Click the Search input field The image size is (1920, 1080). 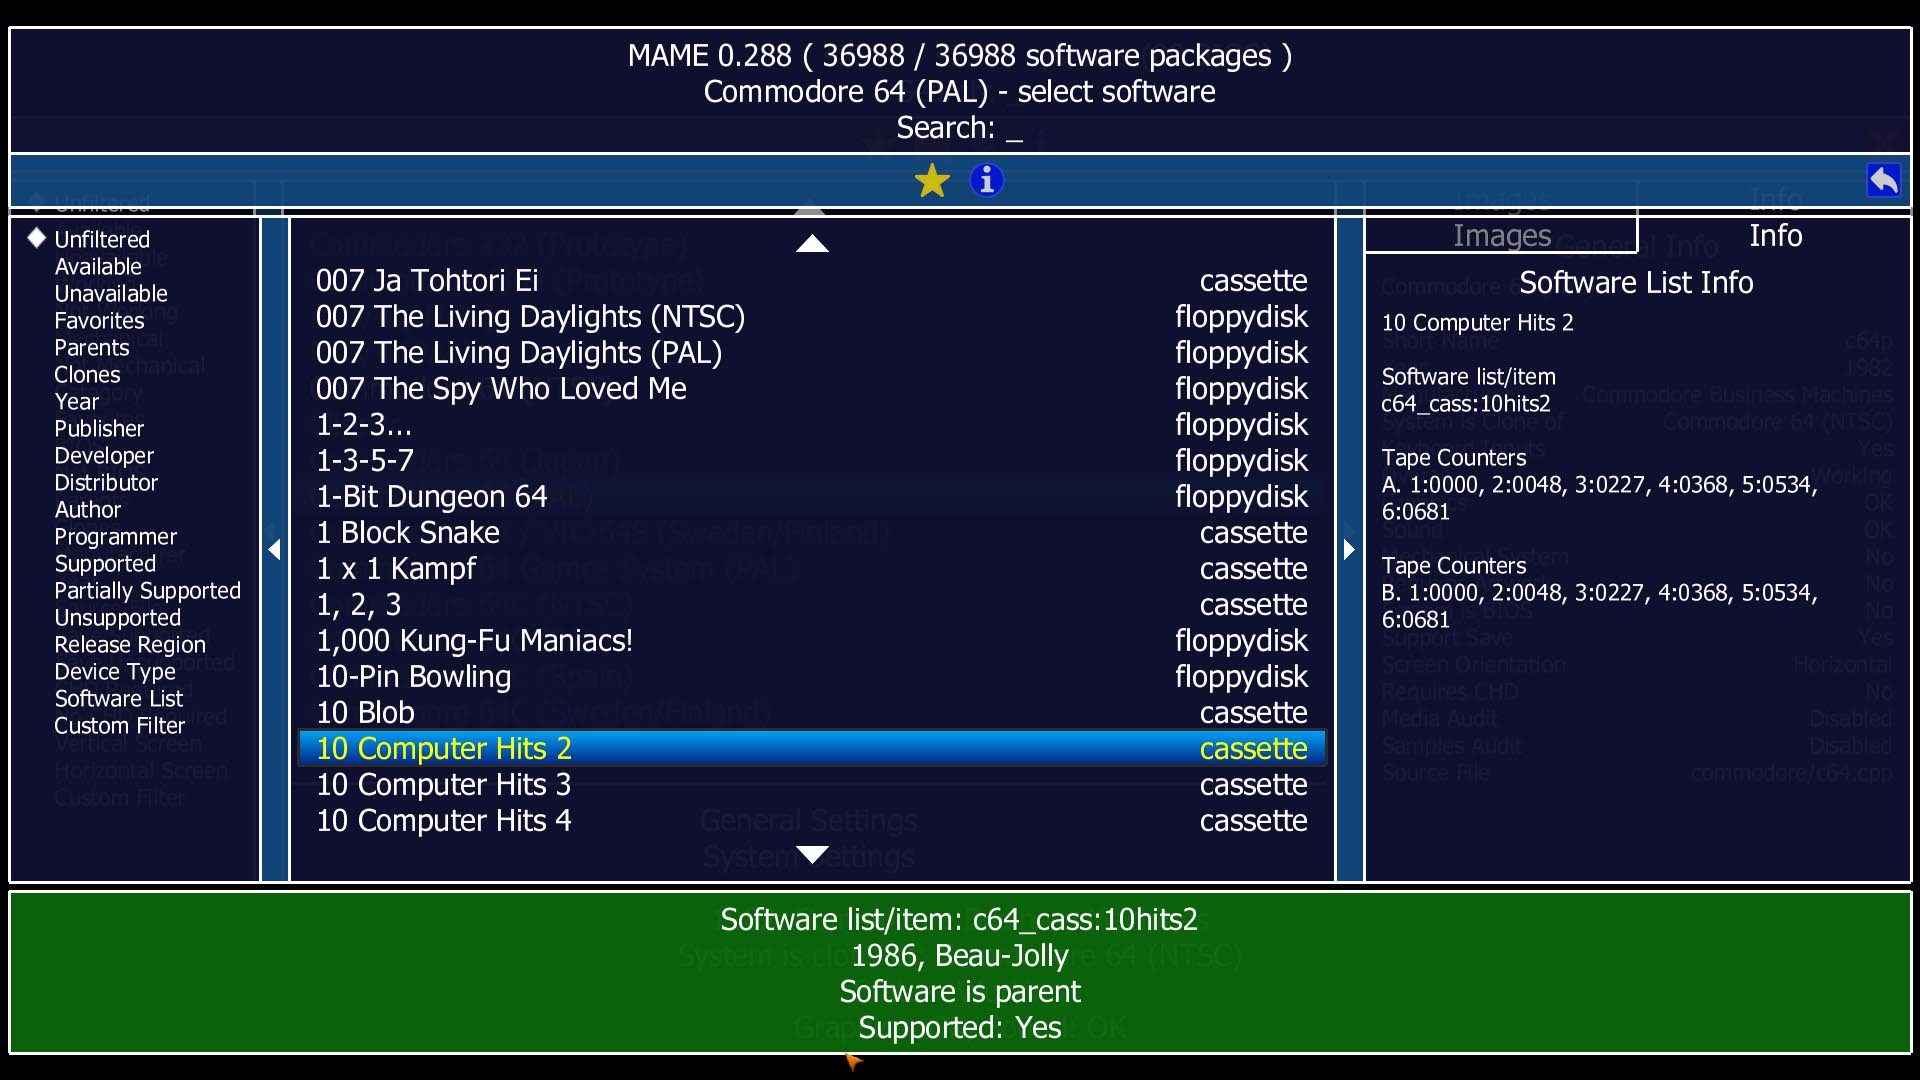point(959,128)
